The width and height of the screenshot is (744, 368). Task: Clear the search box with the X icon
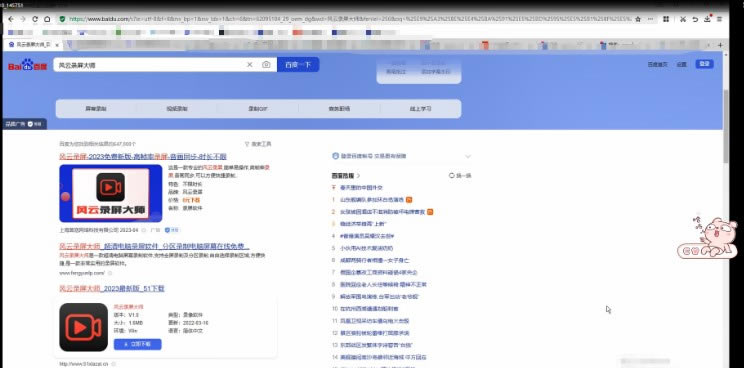[x=250, y=64]
